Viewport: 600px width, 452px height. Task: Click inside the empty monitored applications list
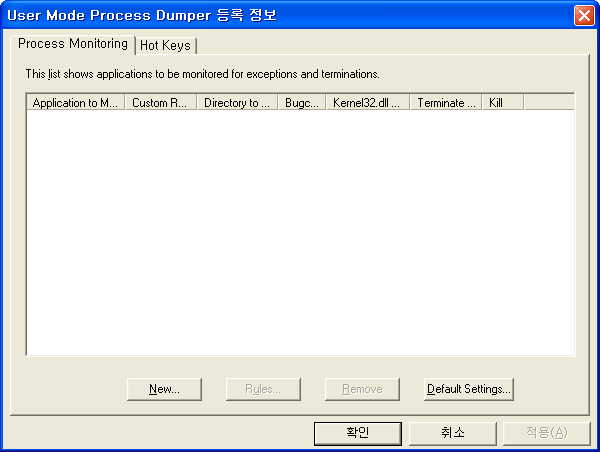300,230
